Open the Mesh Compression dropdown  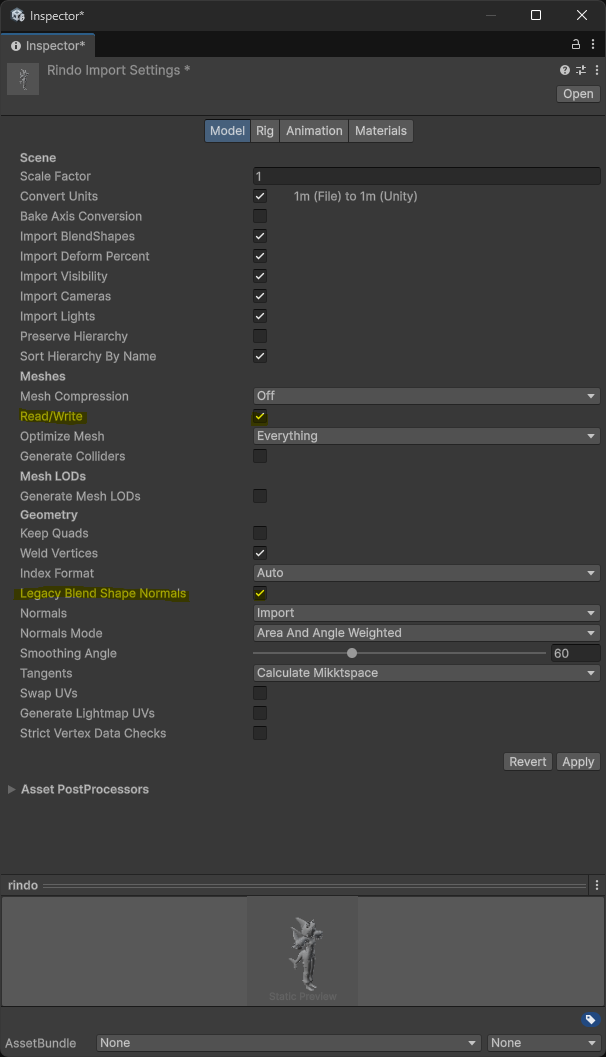[x=427, y=396]
